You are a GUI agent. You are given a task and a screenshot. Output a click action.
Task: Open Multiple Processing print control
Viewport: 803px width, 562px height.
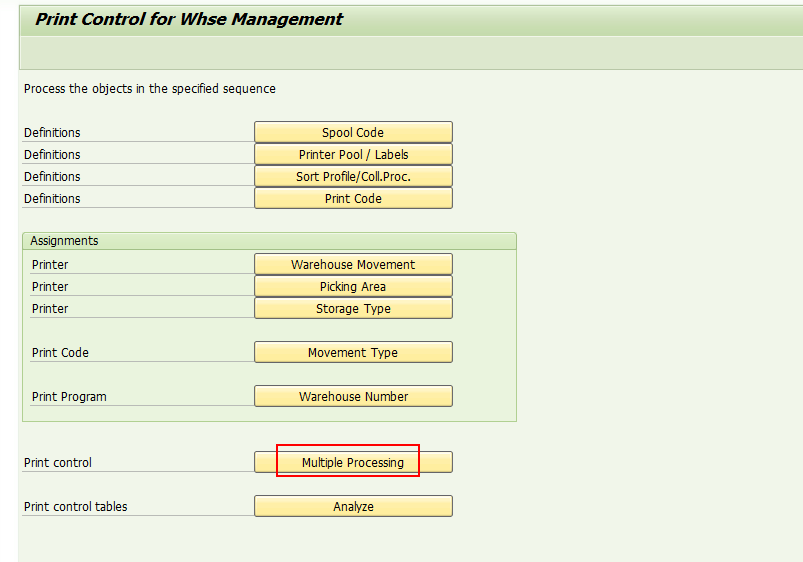(x=353, y=462)
